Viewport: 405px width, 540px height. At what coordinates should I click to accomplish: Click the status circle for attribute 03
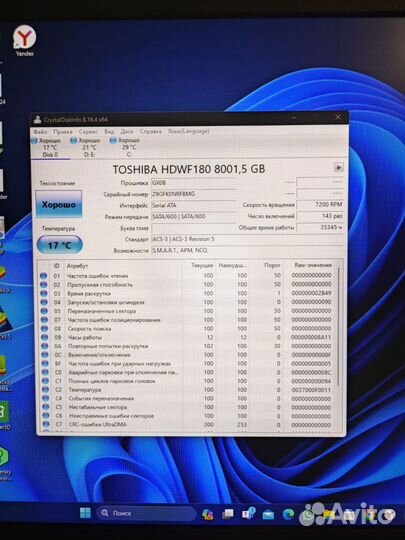point(44,293)
